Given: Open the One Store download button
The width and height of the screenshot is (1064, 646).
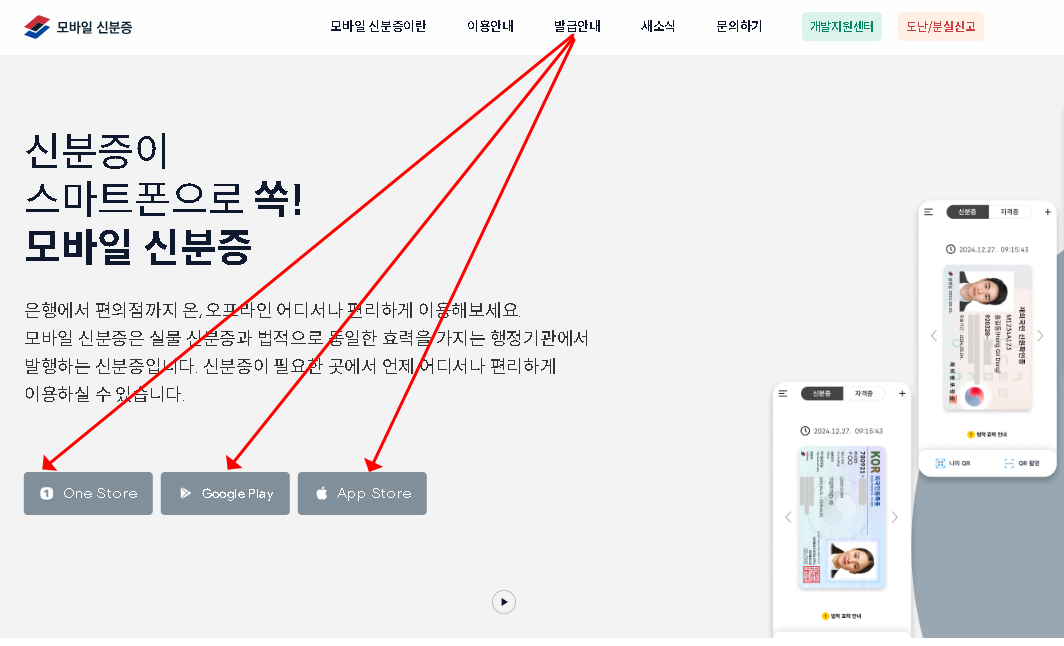Looking at the screenshot, I should pyautogui.click(x=88, y=493).
